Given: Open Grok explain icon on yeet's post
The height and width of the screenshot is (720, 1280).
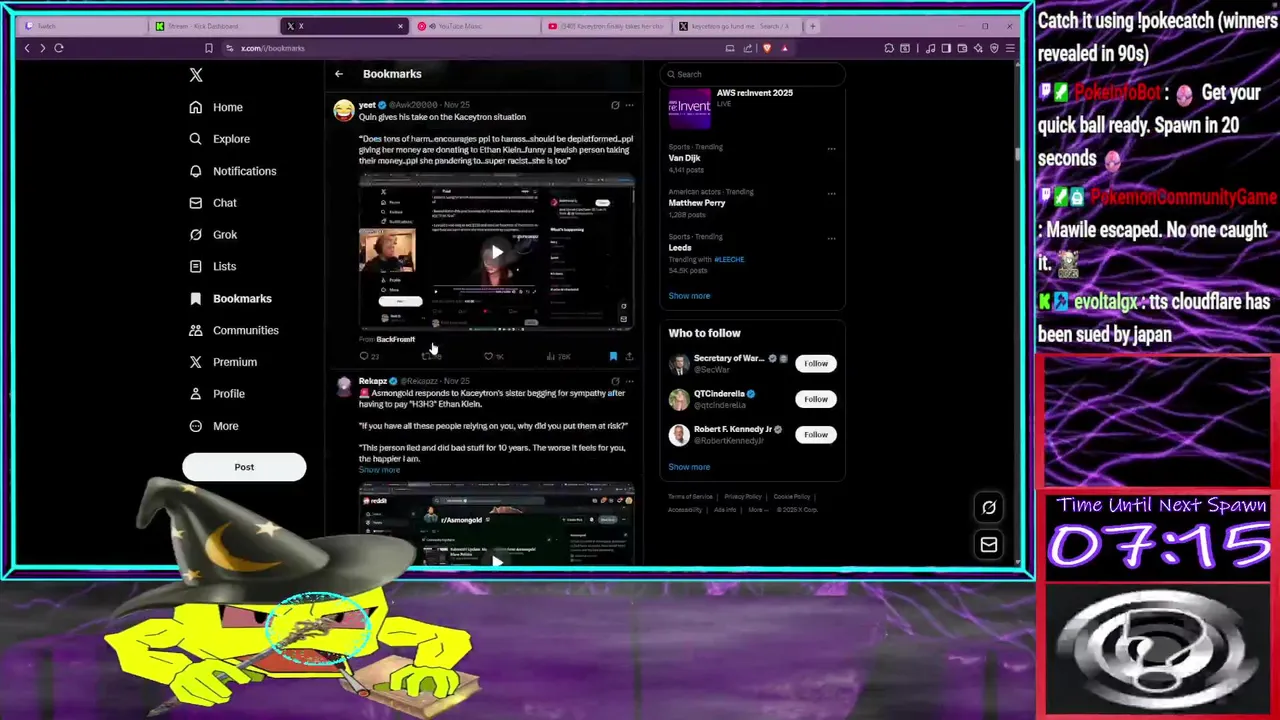Looking at the screenshot, I should click(615, 105).
